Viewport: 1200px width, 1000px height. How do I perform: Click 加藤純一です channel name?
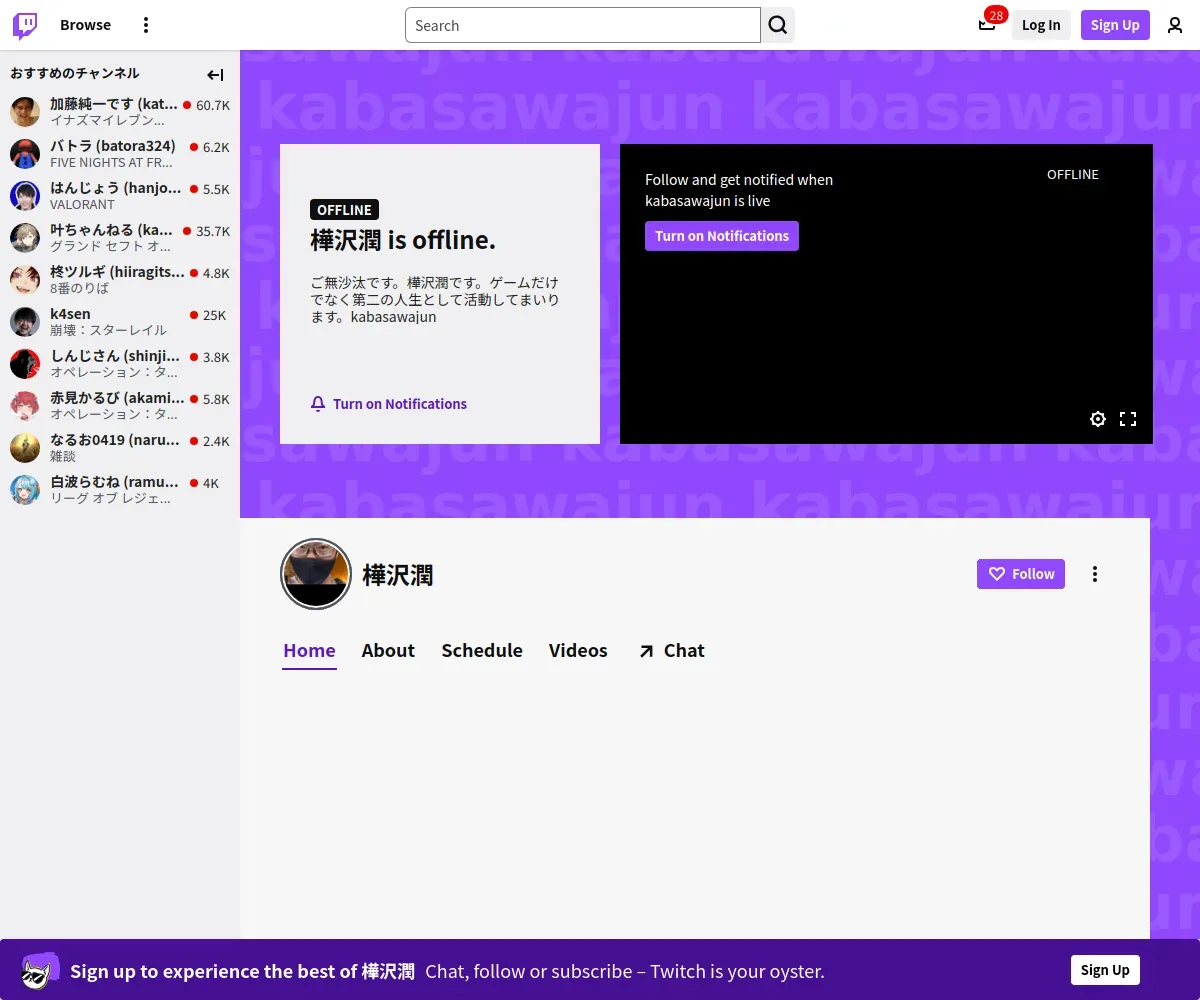(x=114, y=104)
